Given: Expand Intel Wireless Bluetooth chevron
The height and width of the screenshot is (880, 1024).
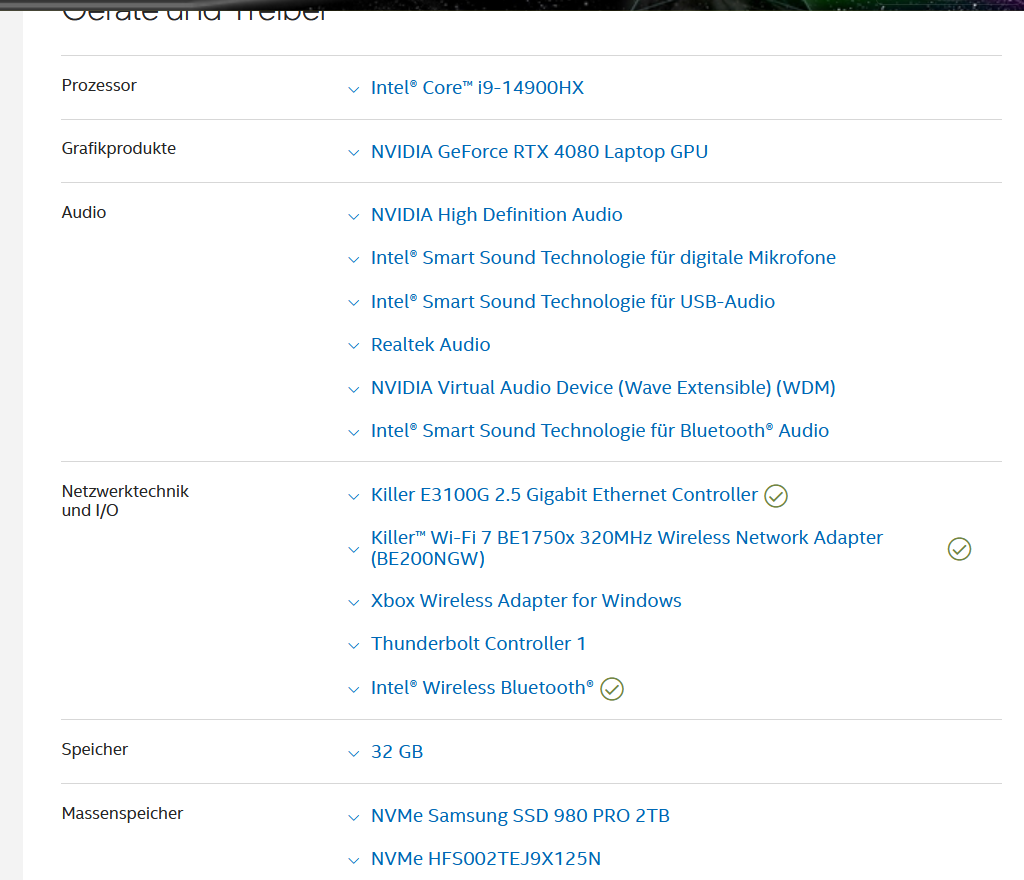Looking at the screenshot, I should tap(353, 689).
